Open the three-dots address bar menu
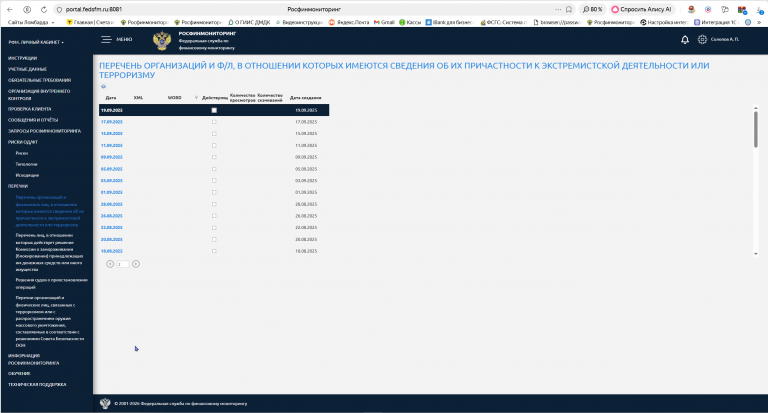 (x=558, y=9)
